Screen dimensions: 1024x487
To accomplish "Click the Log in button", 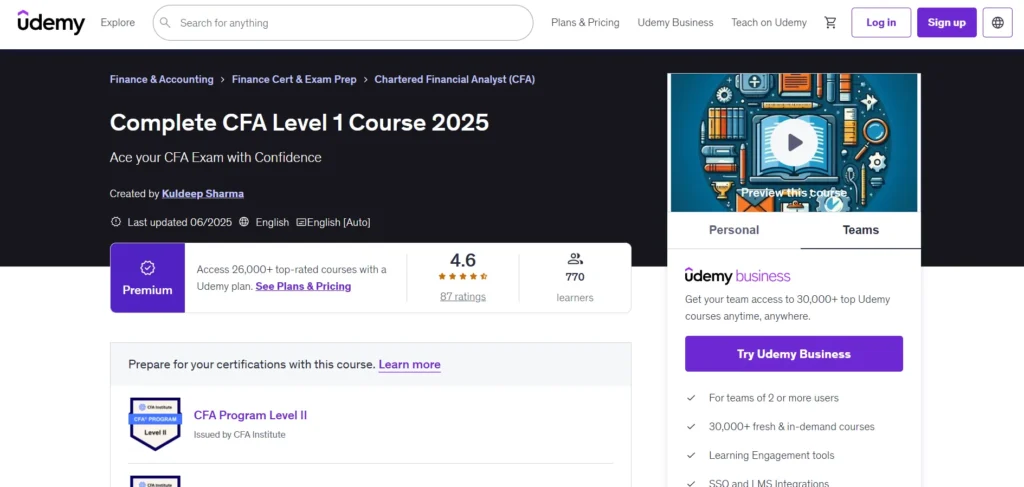I will [881, 23].
